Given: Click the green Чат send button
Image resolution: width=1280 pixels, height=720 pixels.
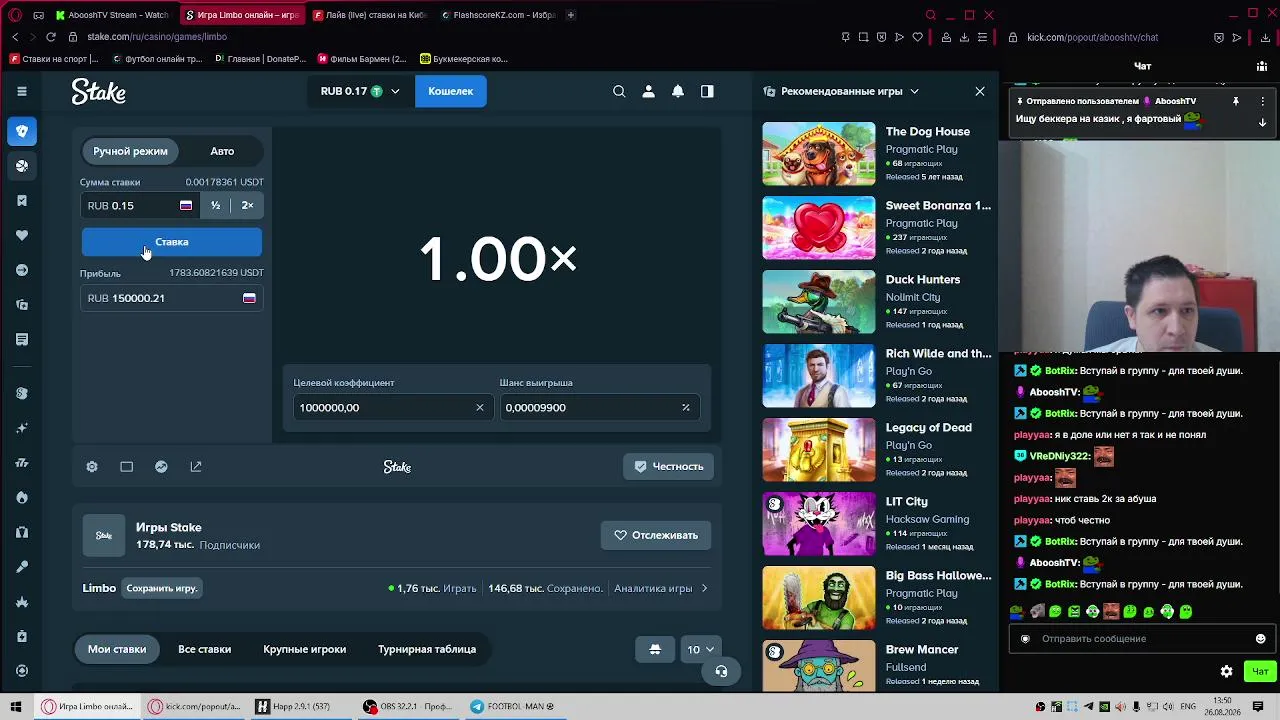Looking at the screenshot, I should coord(1260,671).
